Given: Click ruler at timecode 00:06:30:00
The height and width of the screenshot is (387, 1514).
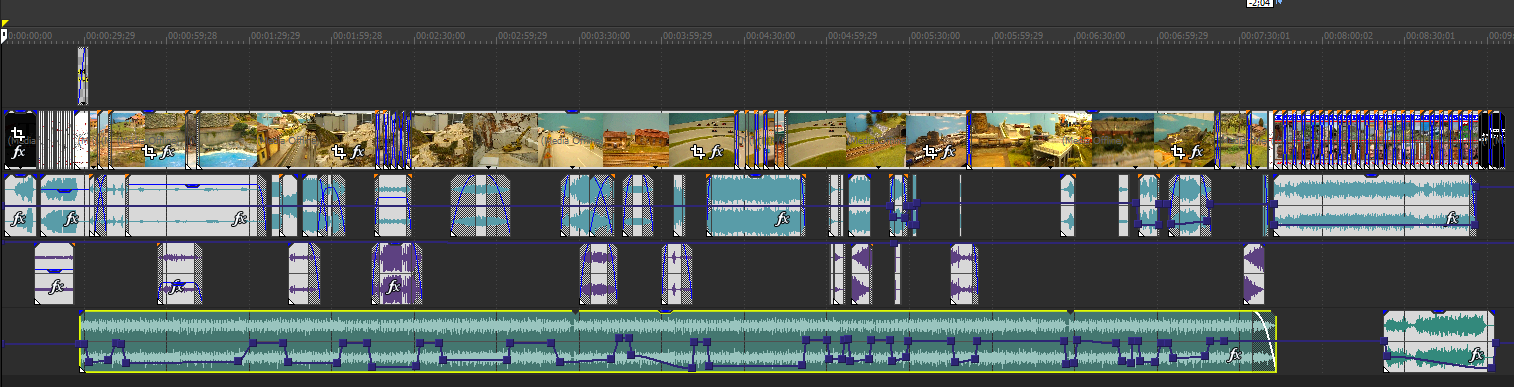Looking at the screenshot, I should tap(1101, 35).
